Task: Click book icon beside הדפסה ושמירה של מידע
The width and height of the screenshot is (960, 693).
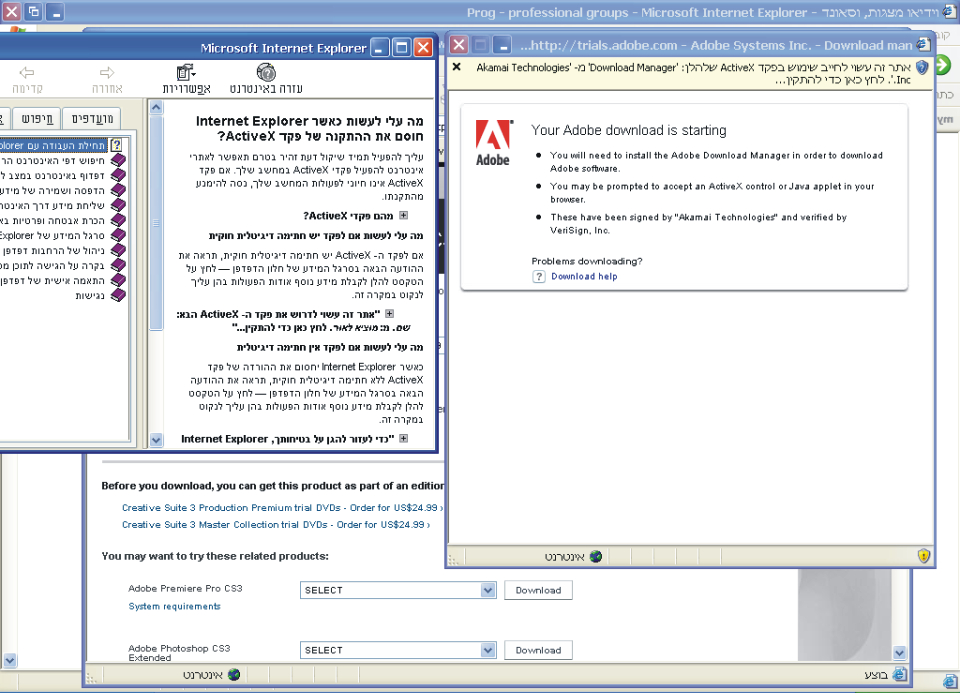Action: pyautogui.click(x=118, y=190)
